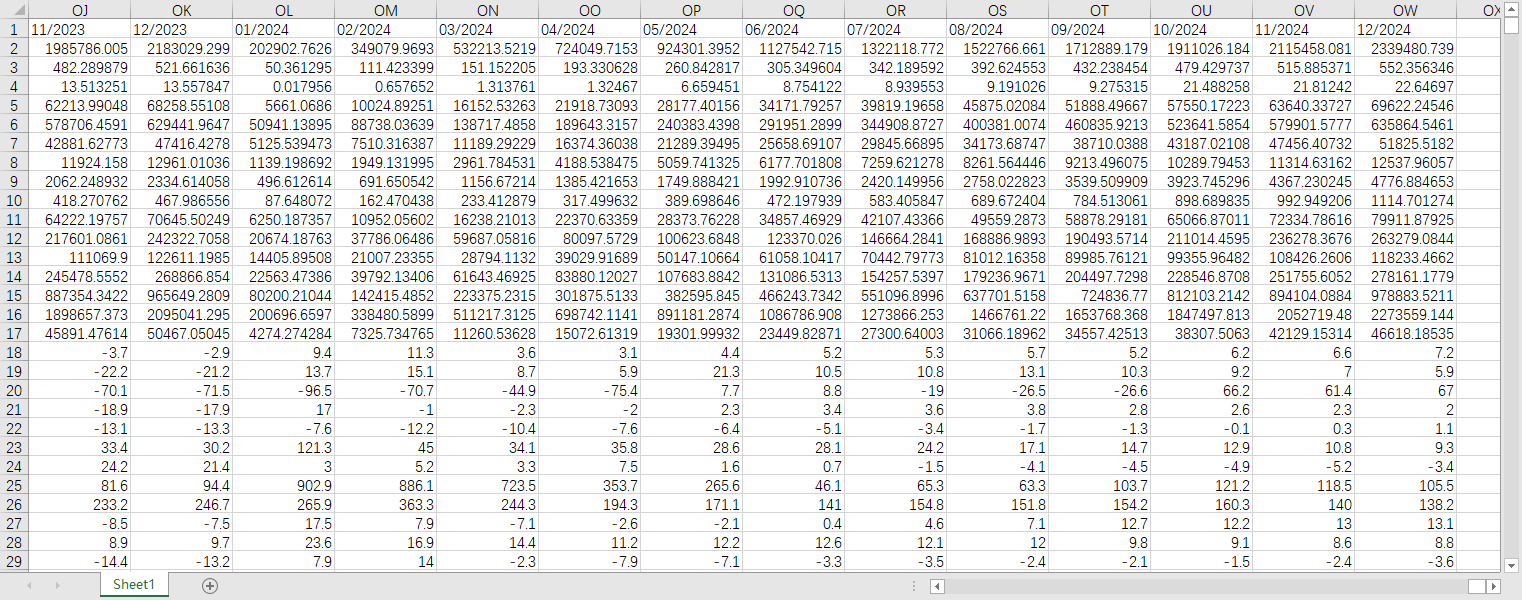Select column header OW
The width and height of the screenshot is (1522, 600).
tap(1405, 10)
